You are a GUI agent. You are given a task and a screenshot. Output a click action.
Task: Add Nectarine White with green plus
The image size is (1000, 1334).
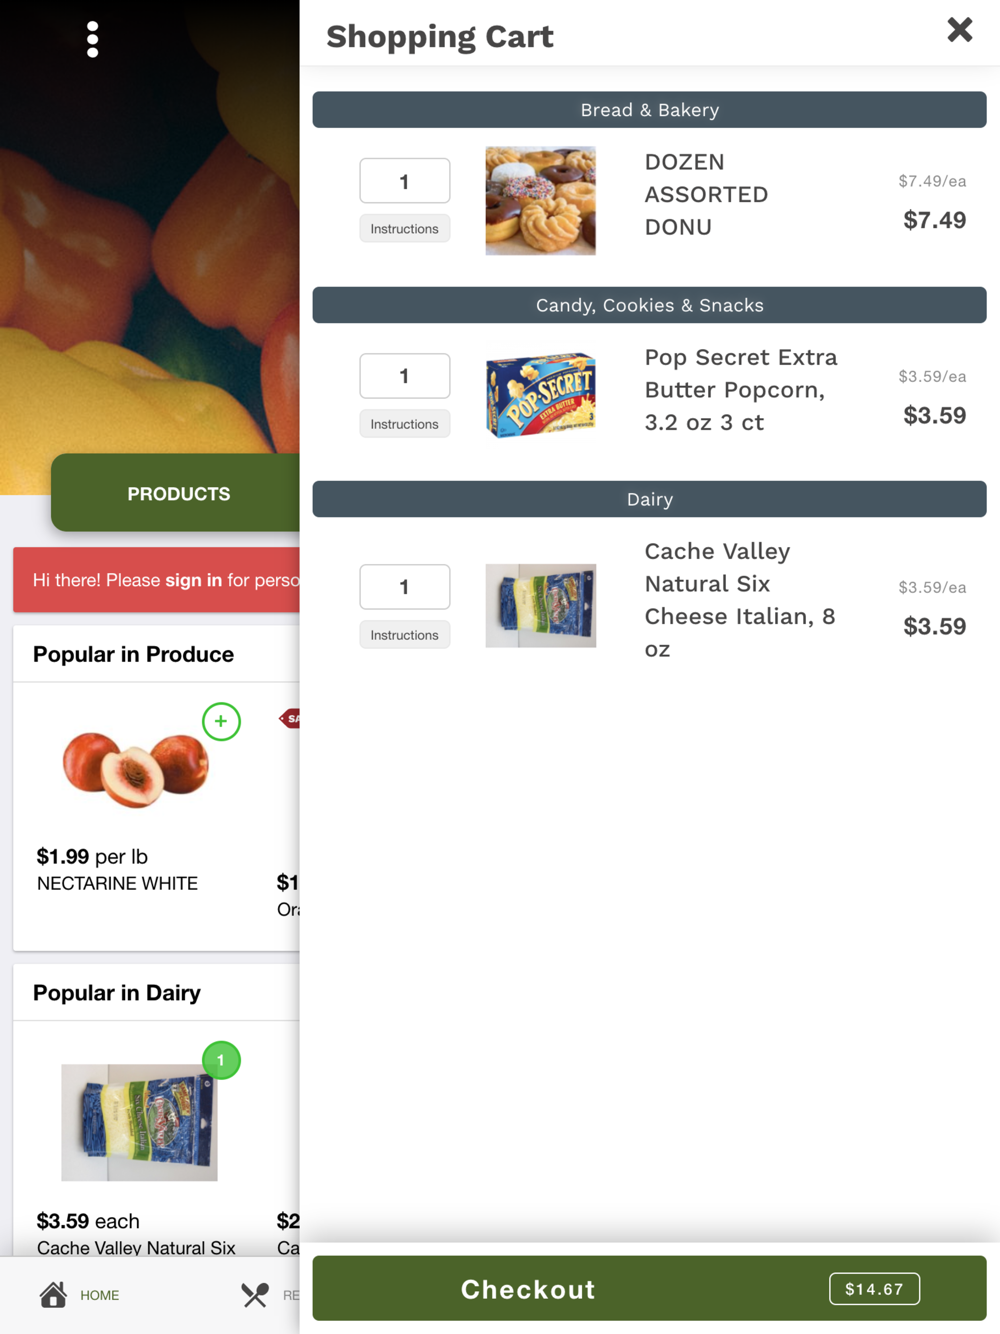pos(221,721)
